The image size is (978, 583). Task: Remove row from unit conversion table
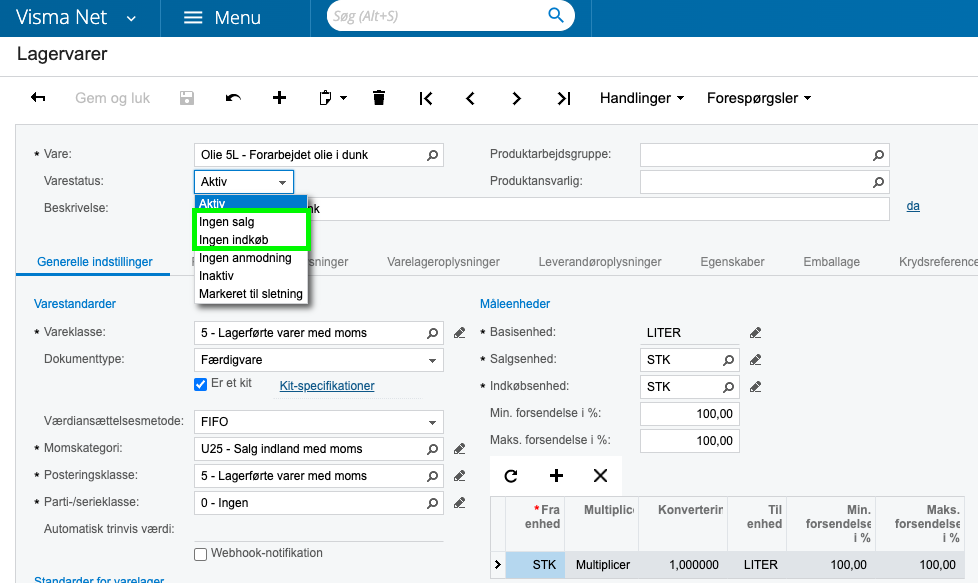click(600, 476)
